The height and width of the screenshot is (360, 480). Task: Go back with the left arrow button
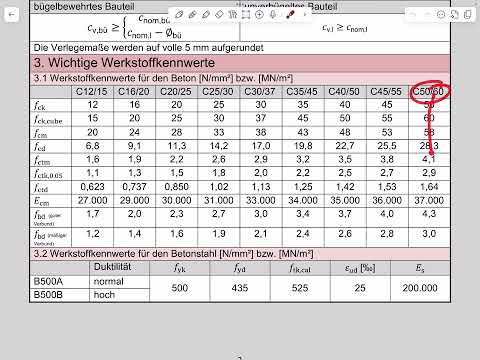(x=12, y=14)
